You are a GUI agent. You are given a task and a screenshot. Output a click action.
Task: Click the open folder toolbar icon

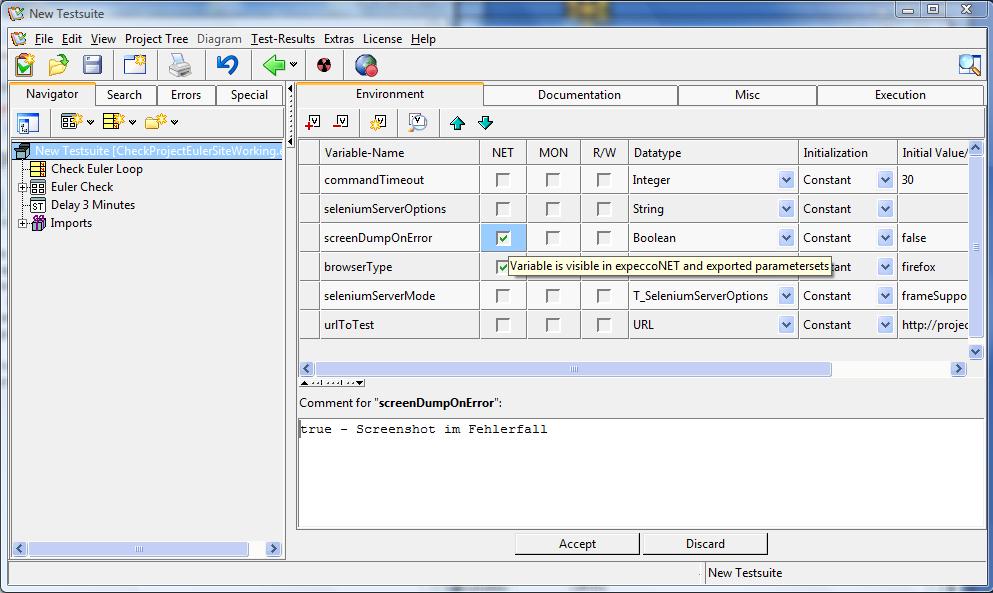tap(59, 66)
